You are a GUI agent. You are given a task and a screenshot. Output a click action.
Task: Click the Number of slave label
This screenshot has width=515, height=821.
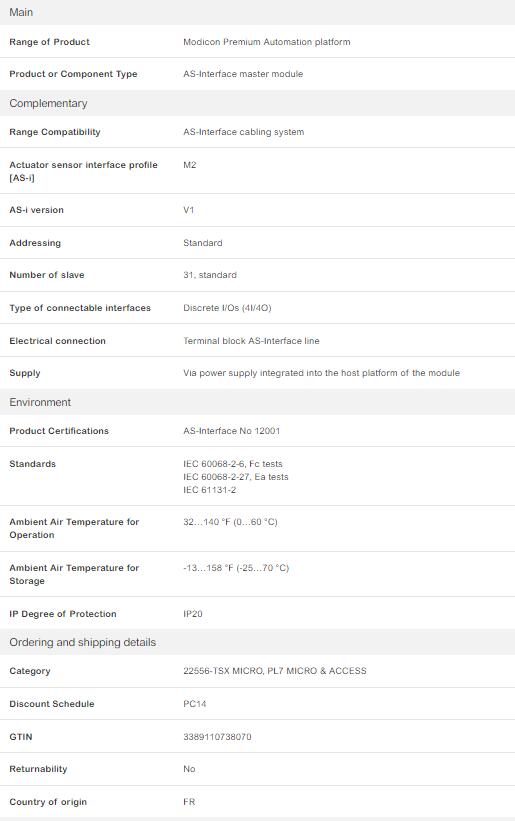click(x=47, y=275)
